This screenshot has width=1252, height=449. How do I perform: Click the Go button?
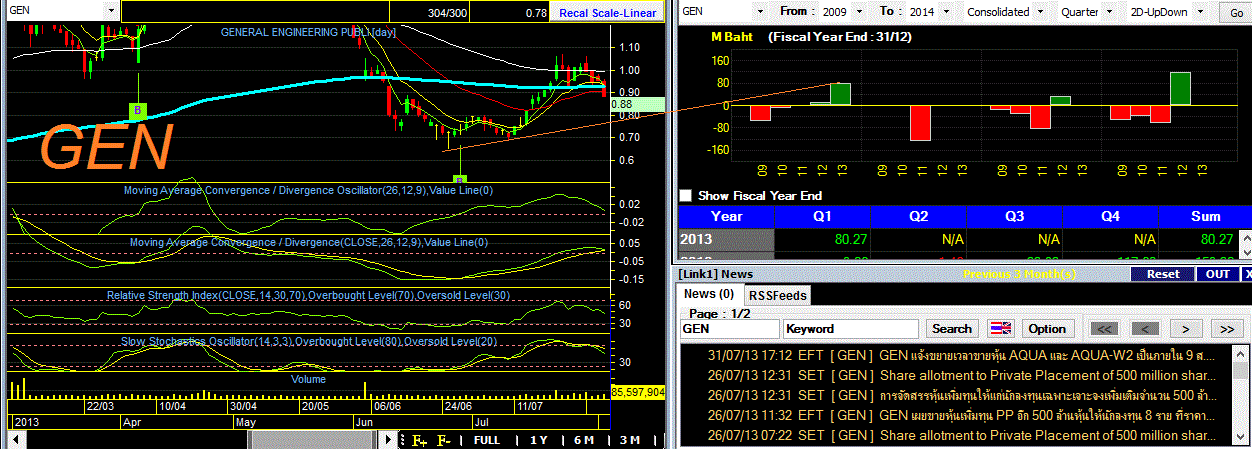tap(1236, 12)
